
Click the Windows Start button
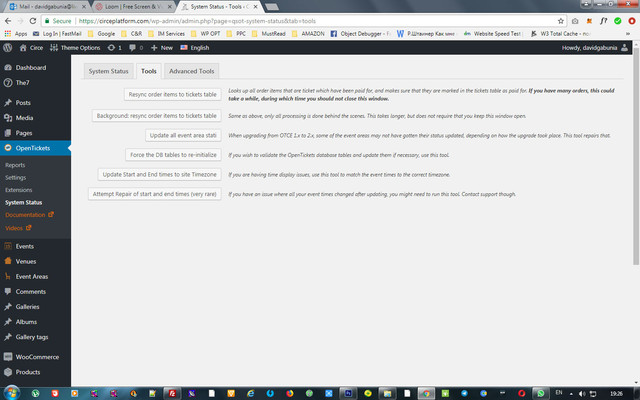click(x=11, y=393)
